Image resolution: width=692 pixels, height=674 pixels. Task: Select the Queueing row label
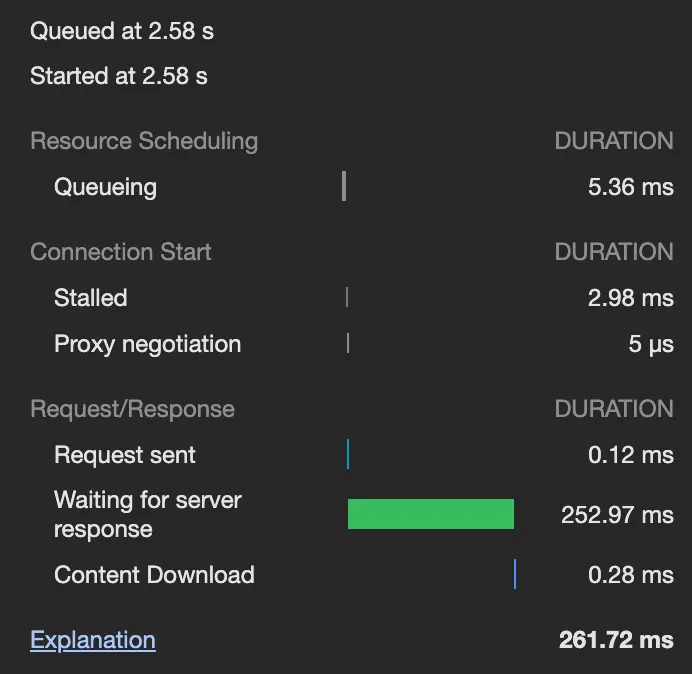105,187
